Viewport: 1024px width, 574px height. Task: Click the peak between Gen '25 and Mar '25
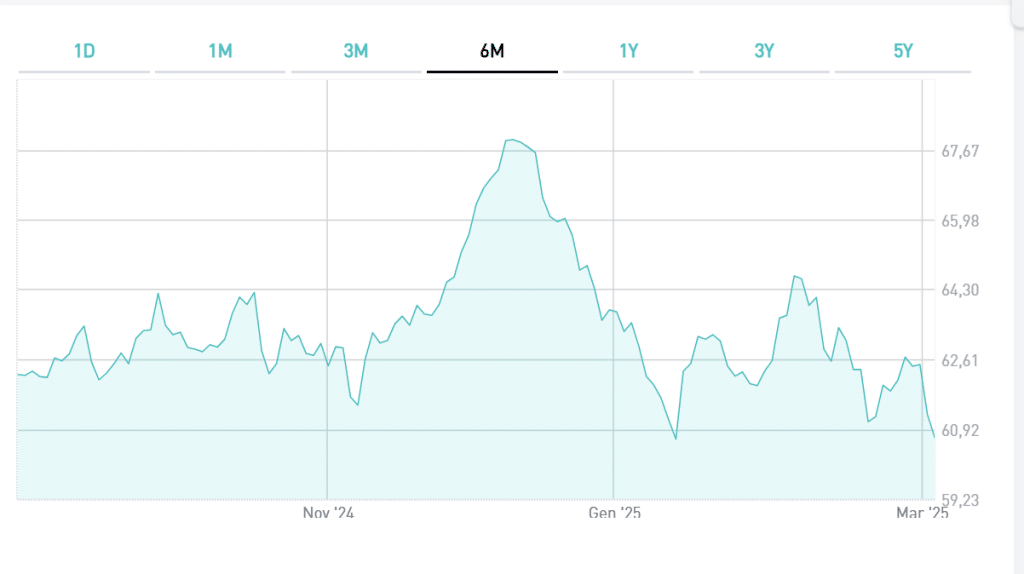click(794, 276)
